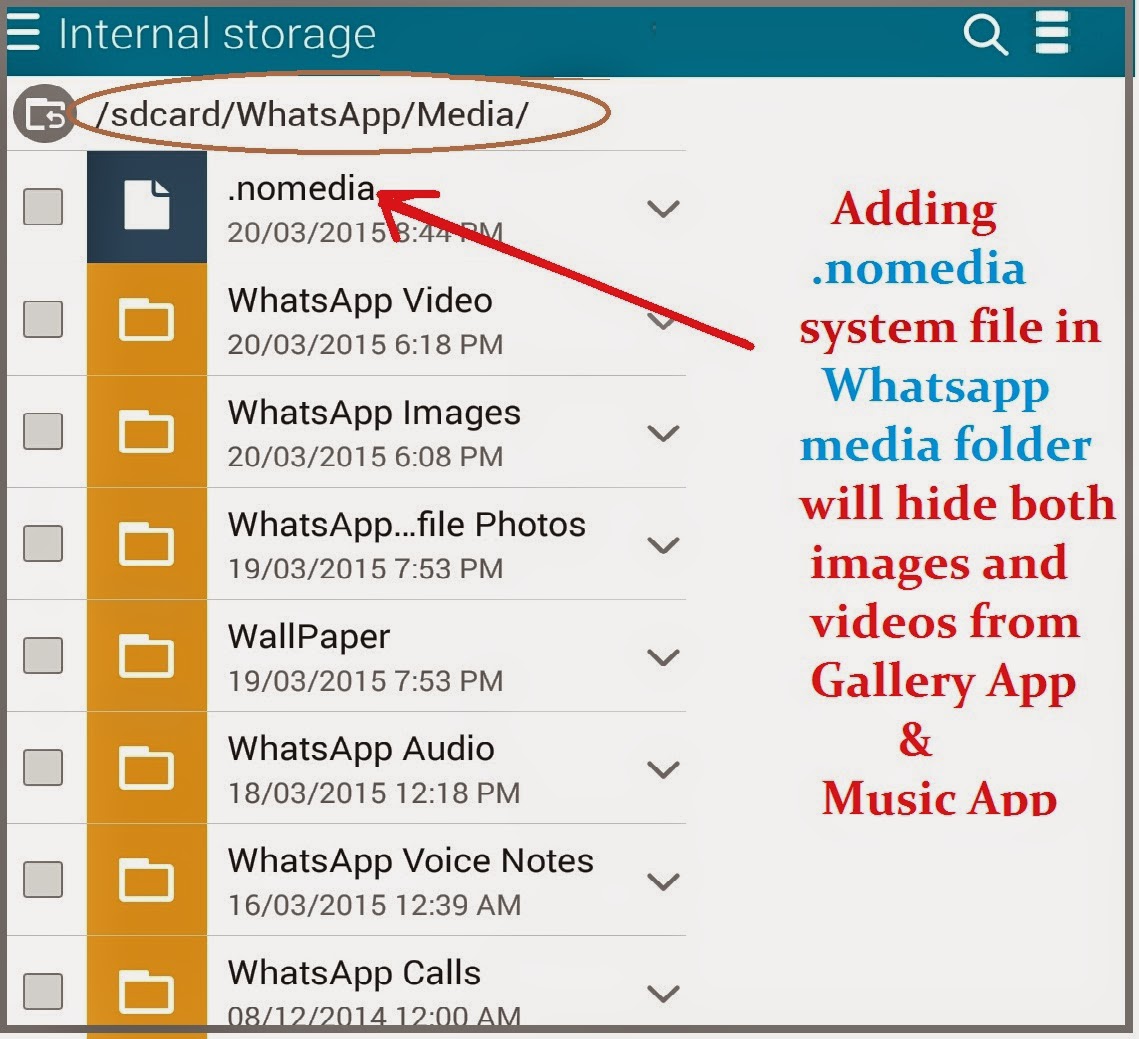
Task: Tap the search magnifier icon
Action: 985,35
